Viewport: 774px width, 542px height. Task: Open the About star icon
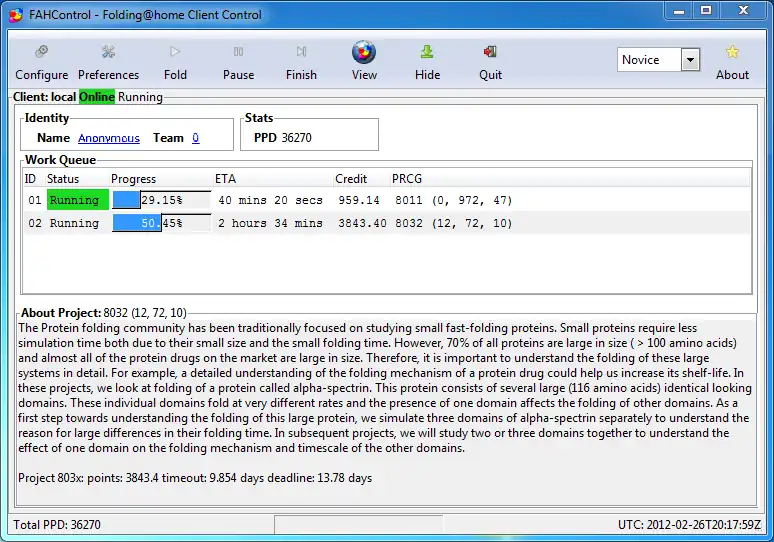[732, 52]
